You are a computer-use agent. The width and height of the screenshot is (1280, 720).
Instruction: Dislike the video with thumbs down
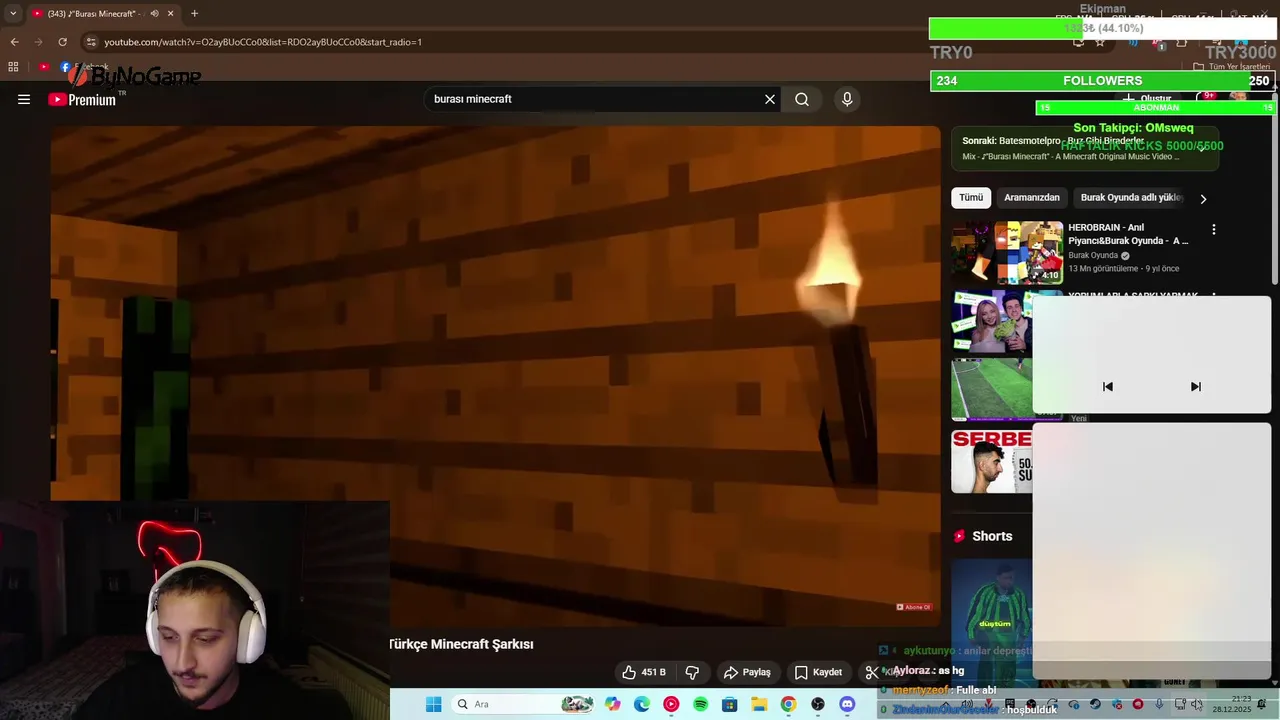(x=692, y=672)
